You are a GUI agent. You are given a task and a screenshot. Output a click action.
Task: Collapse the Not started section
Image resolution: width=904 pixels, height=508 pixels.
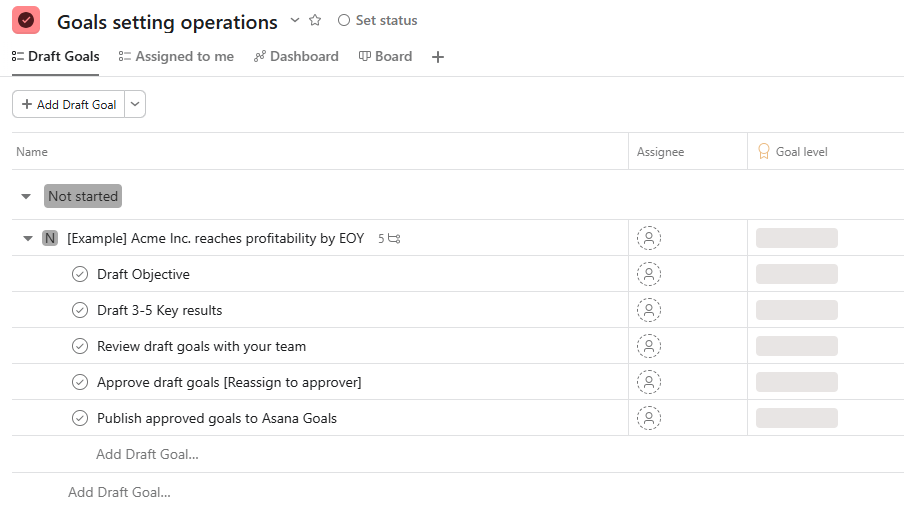pos(26,197)
